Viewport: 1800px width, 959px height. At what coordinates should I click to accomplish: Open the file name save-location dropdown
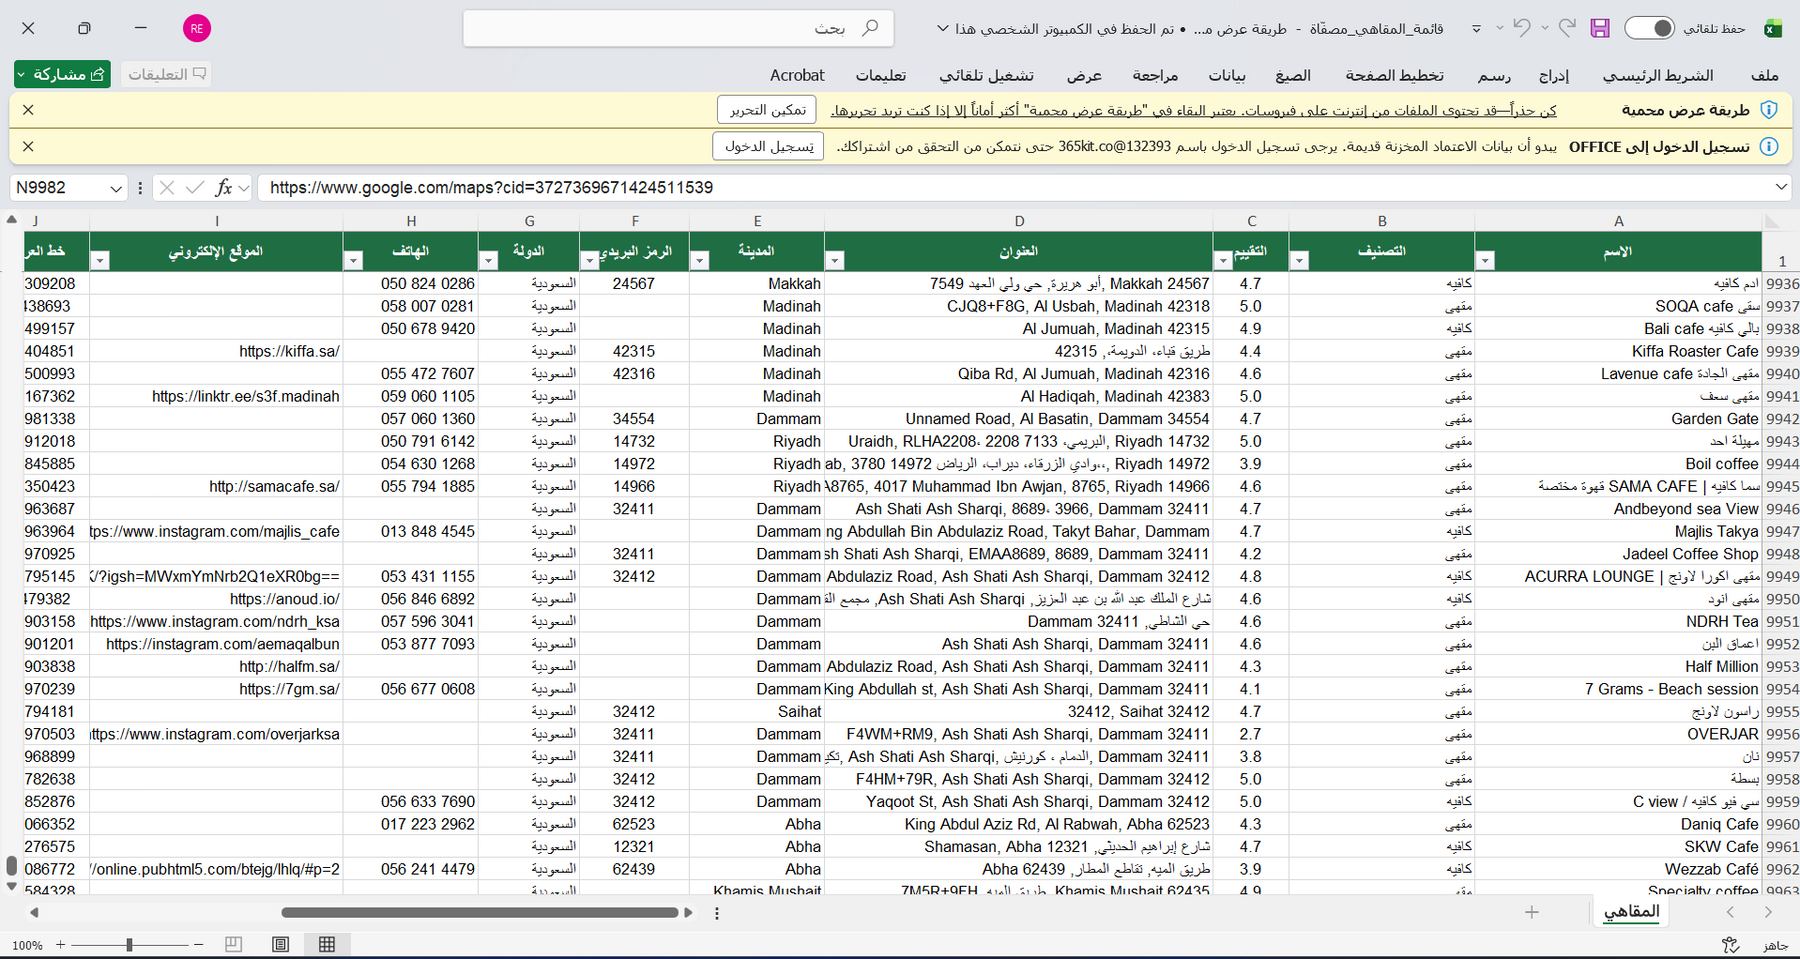tap(942, 29)
